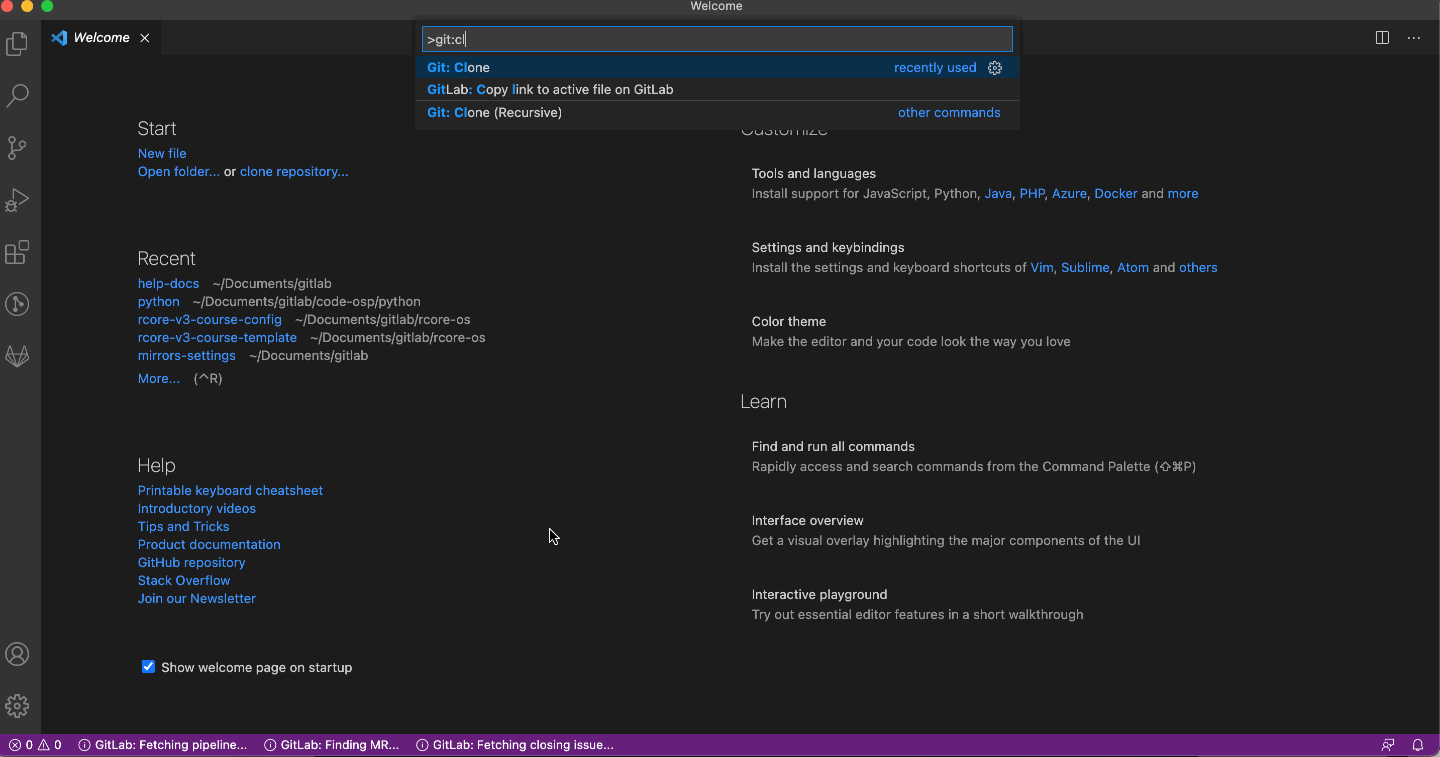Click in the command palette input
The width and height of the screenshot is (1440, 757).
click(717, 39)
